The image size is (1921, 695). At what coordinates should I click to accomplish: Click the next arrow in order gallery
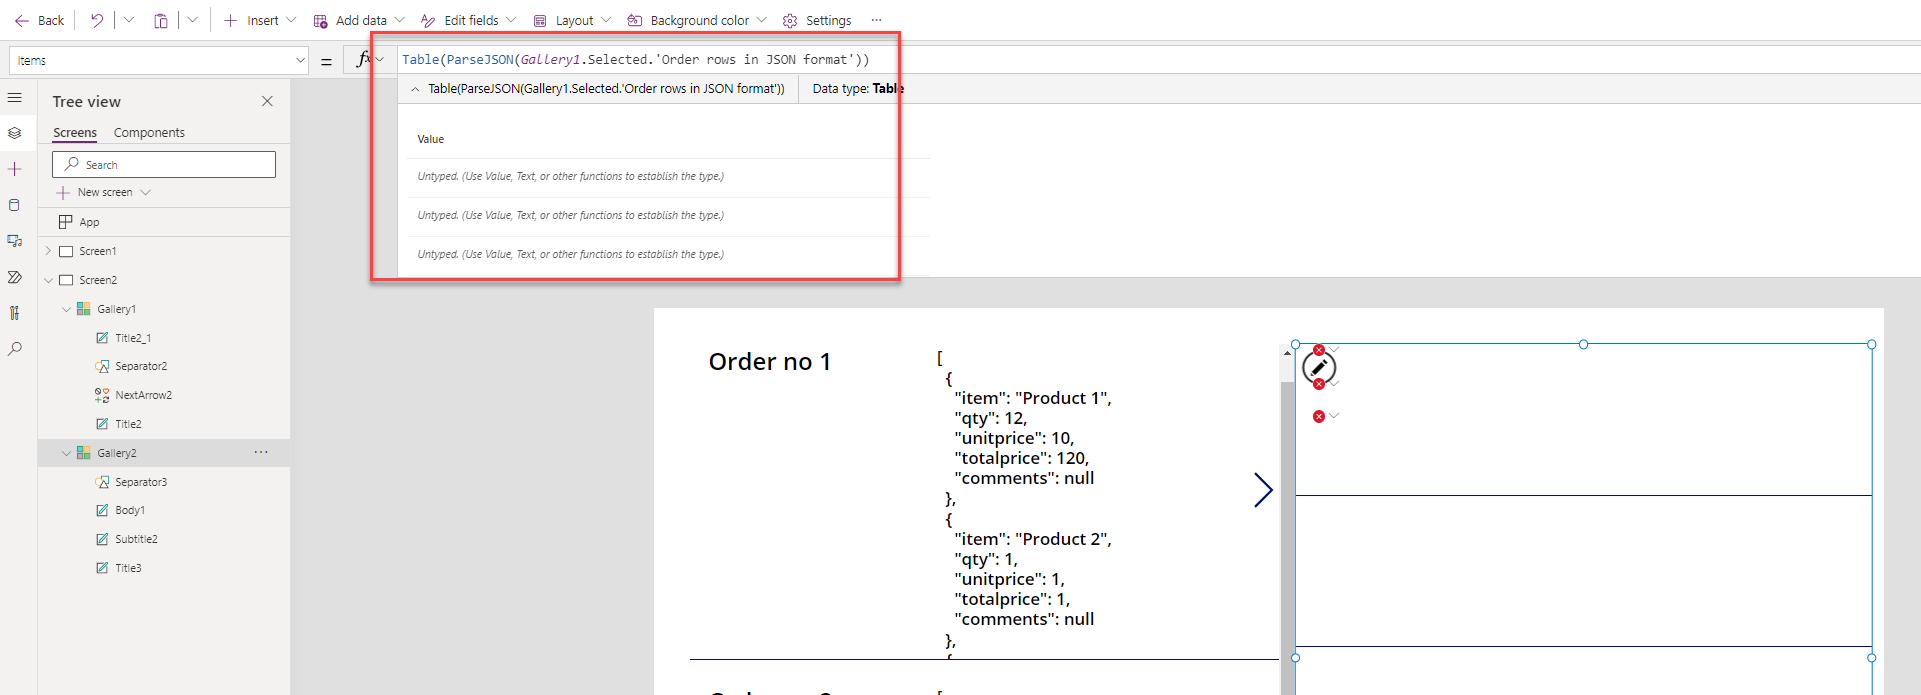coord(1263,490)
